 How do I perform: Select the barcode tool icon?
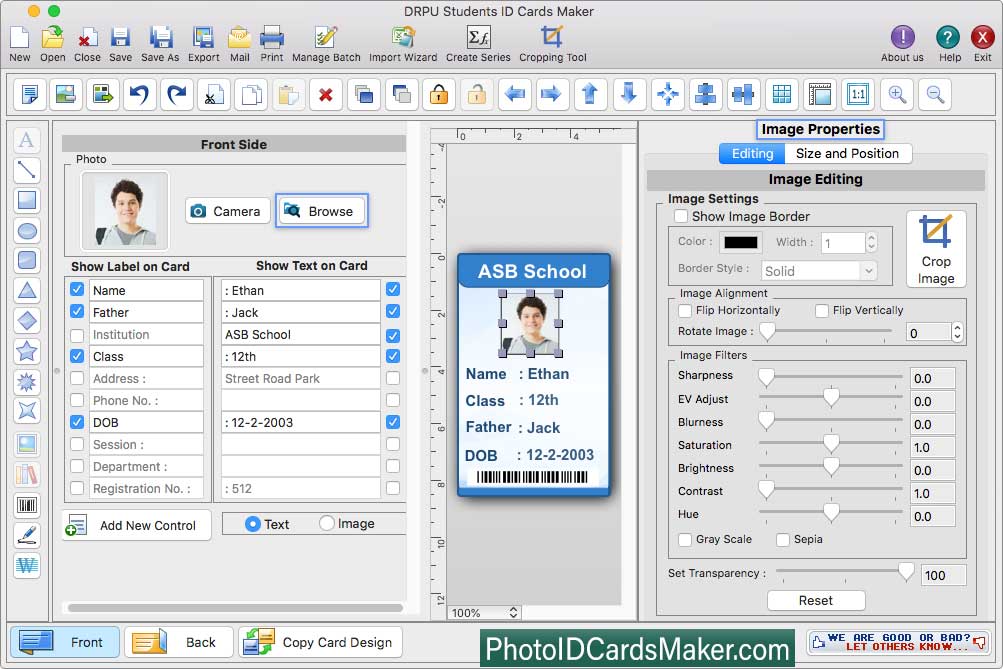pos(27,505)
